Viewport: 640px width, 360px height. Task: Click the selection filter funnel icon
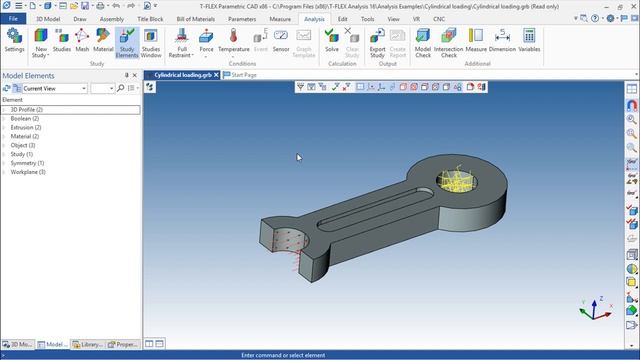click(300, 87)
